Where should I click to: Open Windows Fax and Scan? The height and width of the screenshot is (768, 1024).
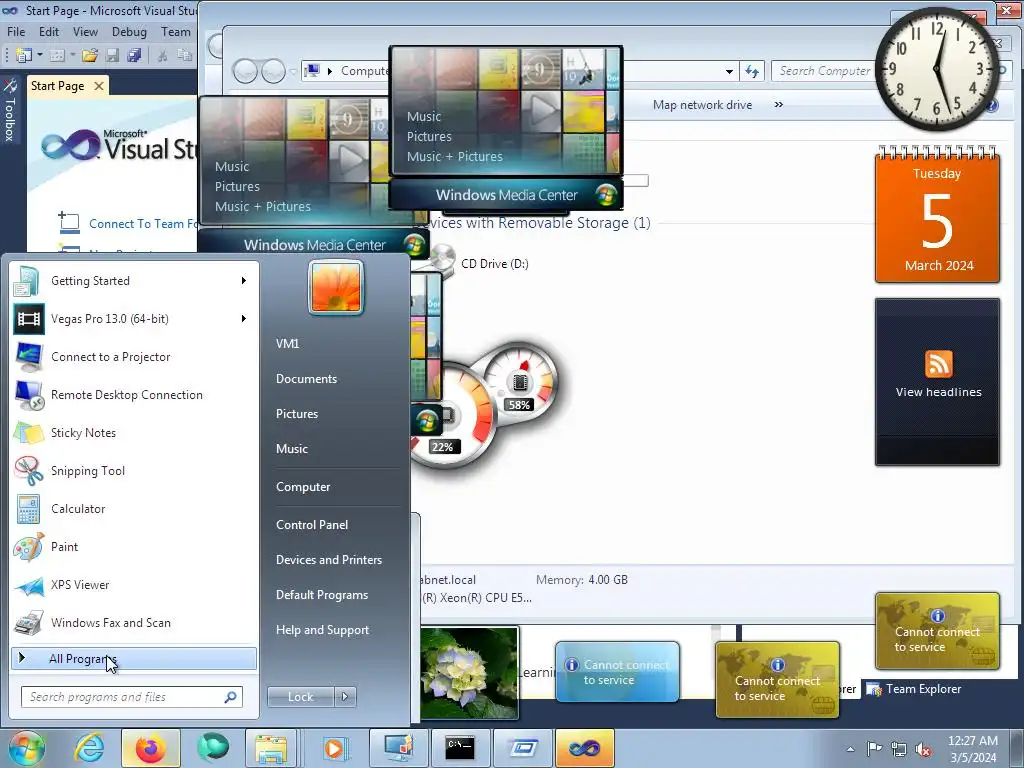click(133, 622)
